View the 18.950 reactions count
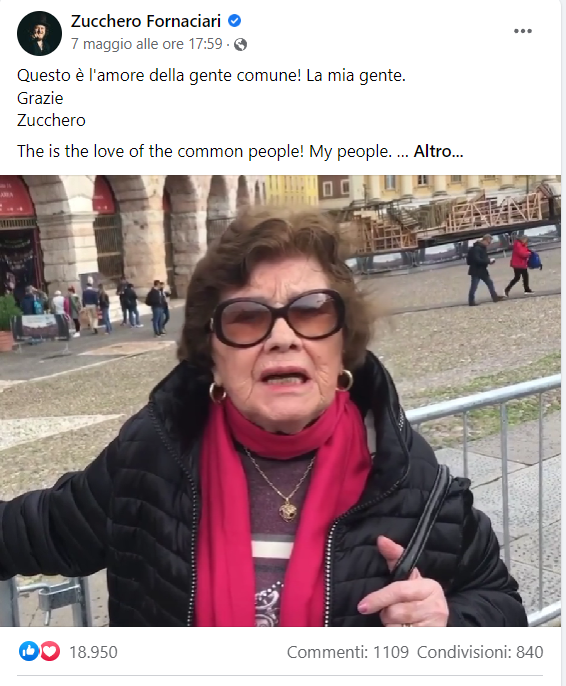566x686 pixels. click(x=93, y=652)
